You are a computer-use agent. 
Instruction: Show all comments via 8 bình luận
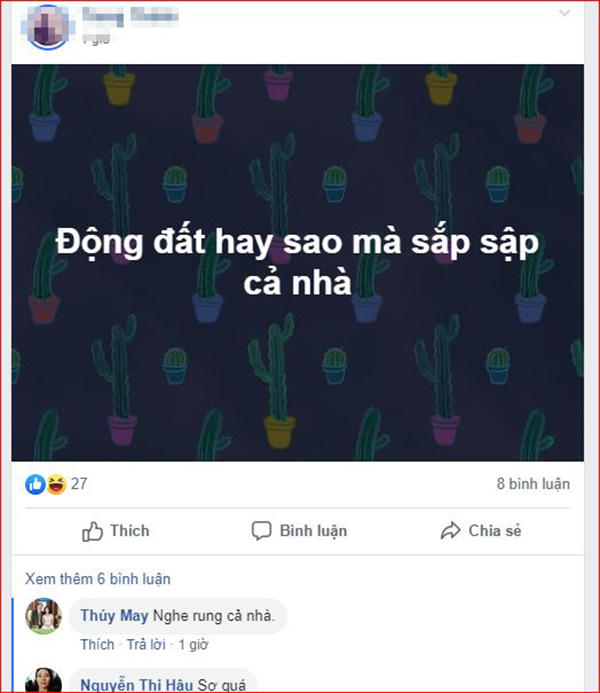533,484
